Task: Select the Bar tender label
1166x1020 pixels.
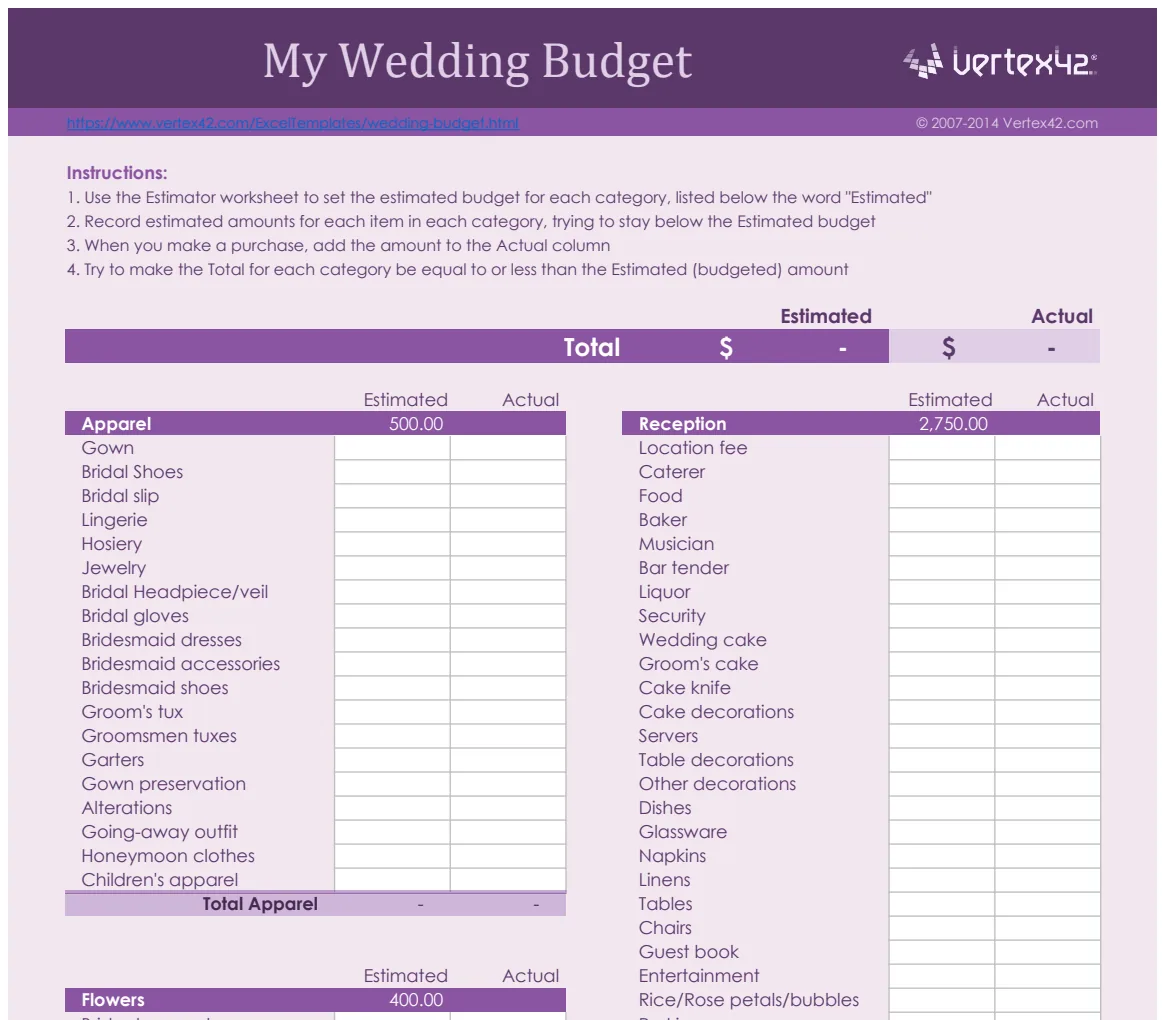Action: tap(683, 568)
